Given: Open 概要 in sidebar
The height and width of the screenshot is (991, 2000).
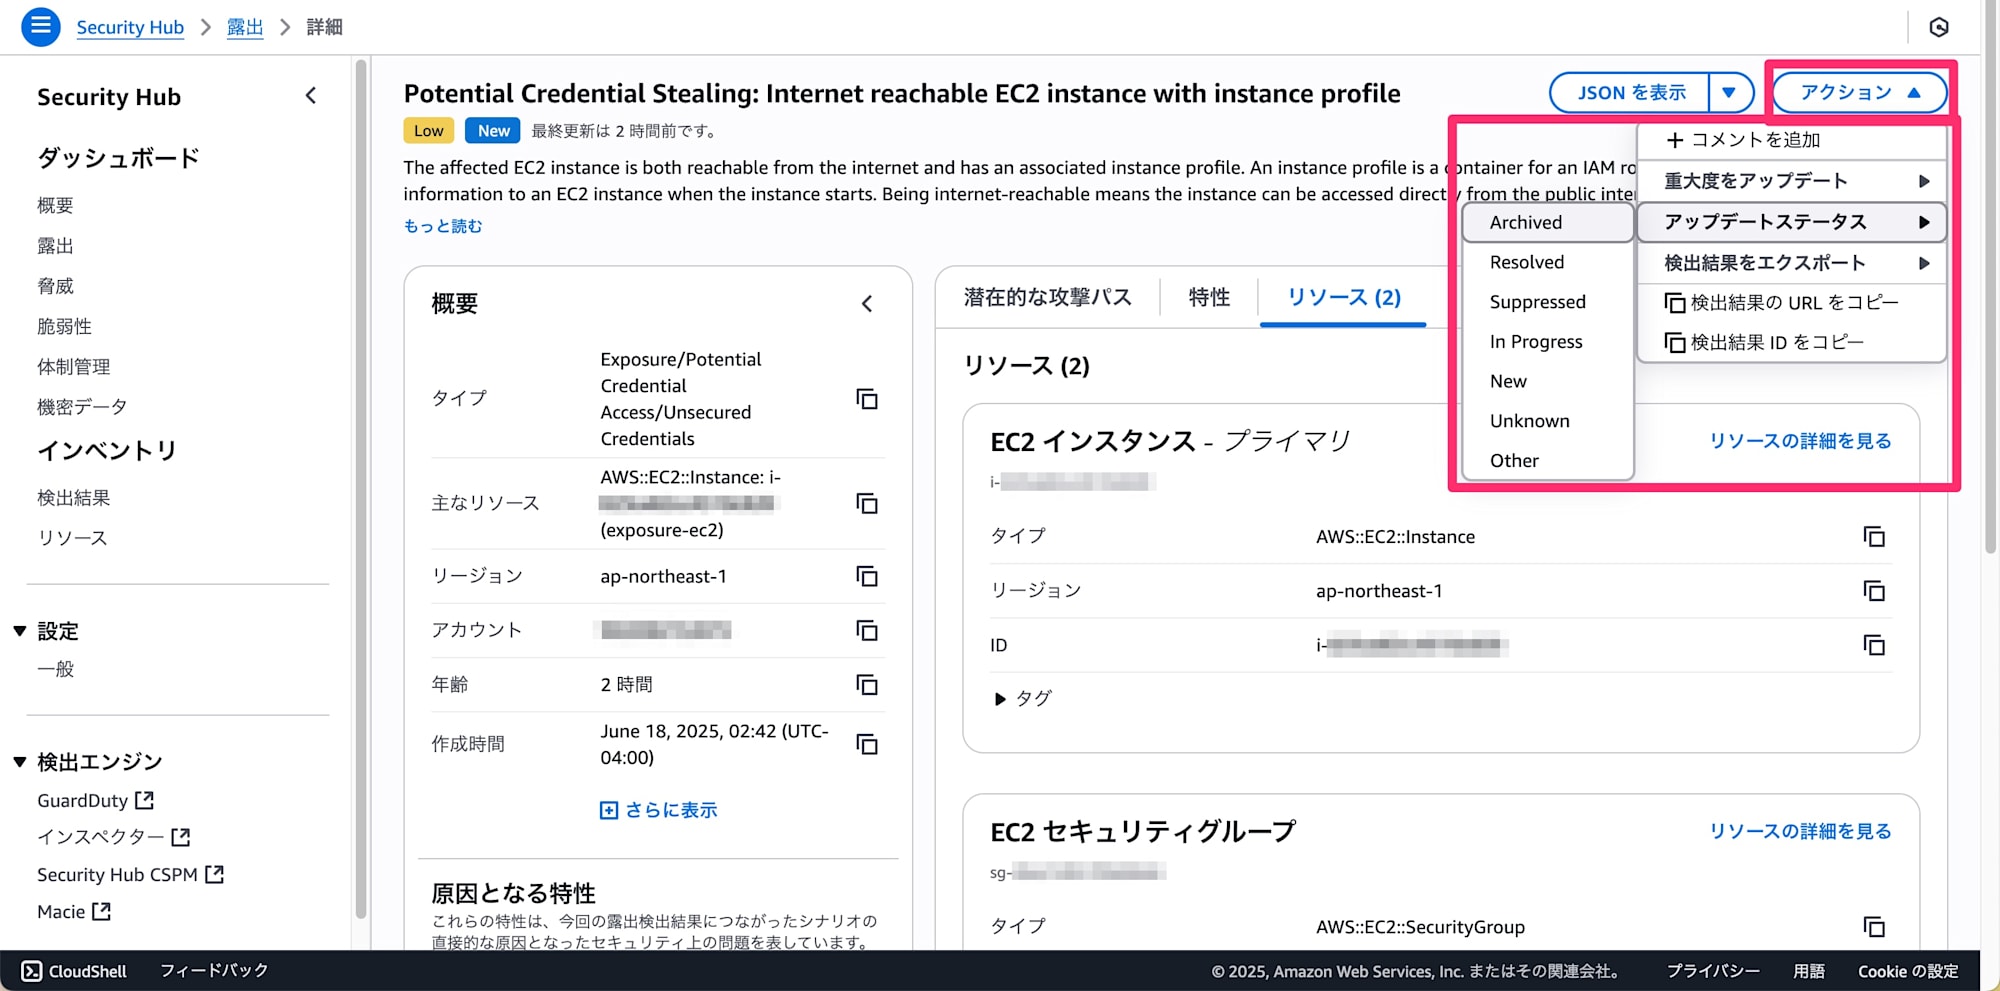Looking at the screenshot, I should (55, 205).
